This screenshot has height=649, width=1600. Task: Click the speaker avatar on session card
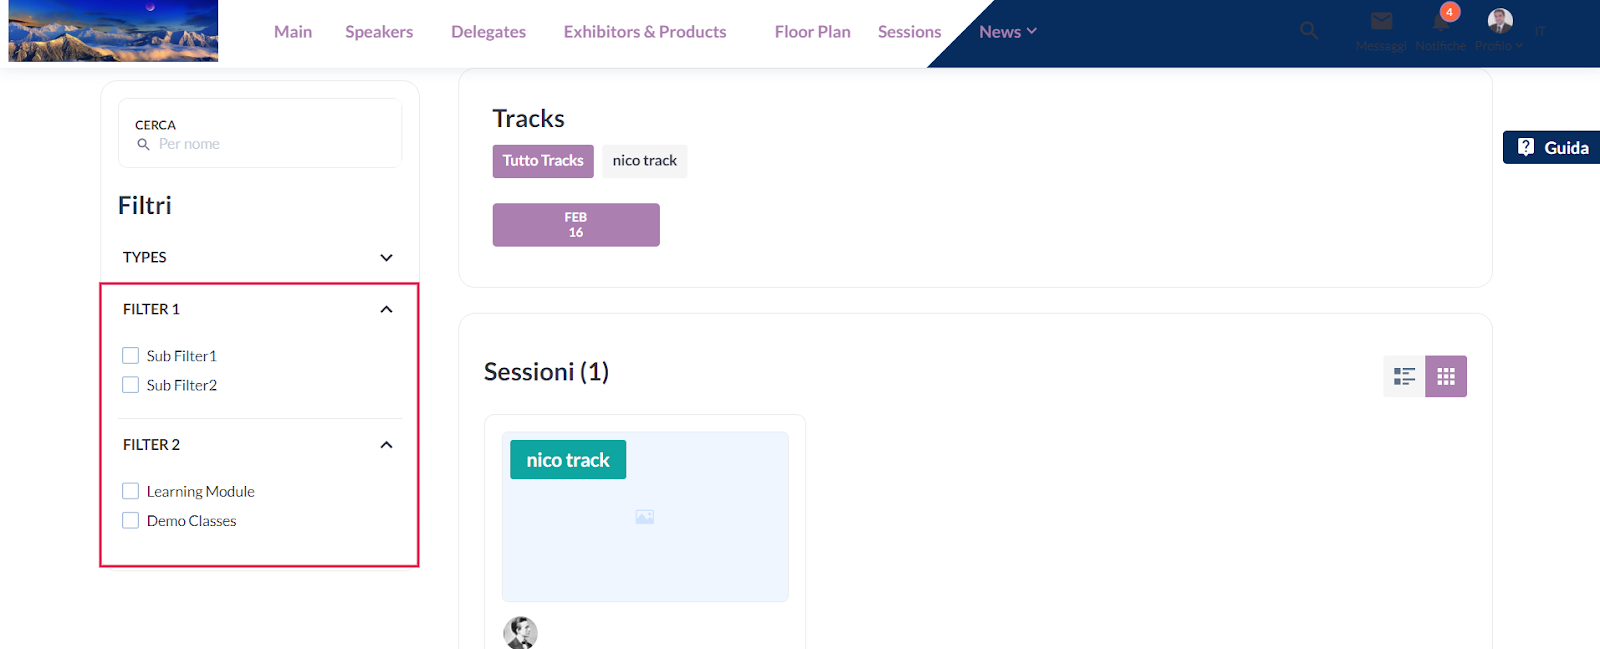coord(520,632)
